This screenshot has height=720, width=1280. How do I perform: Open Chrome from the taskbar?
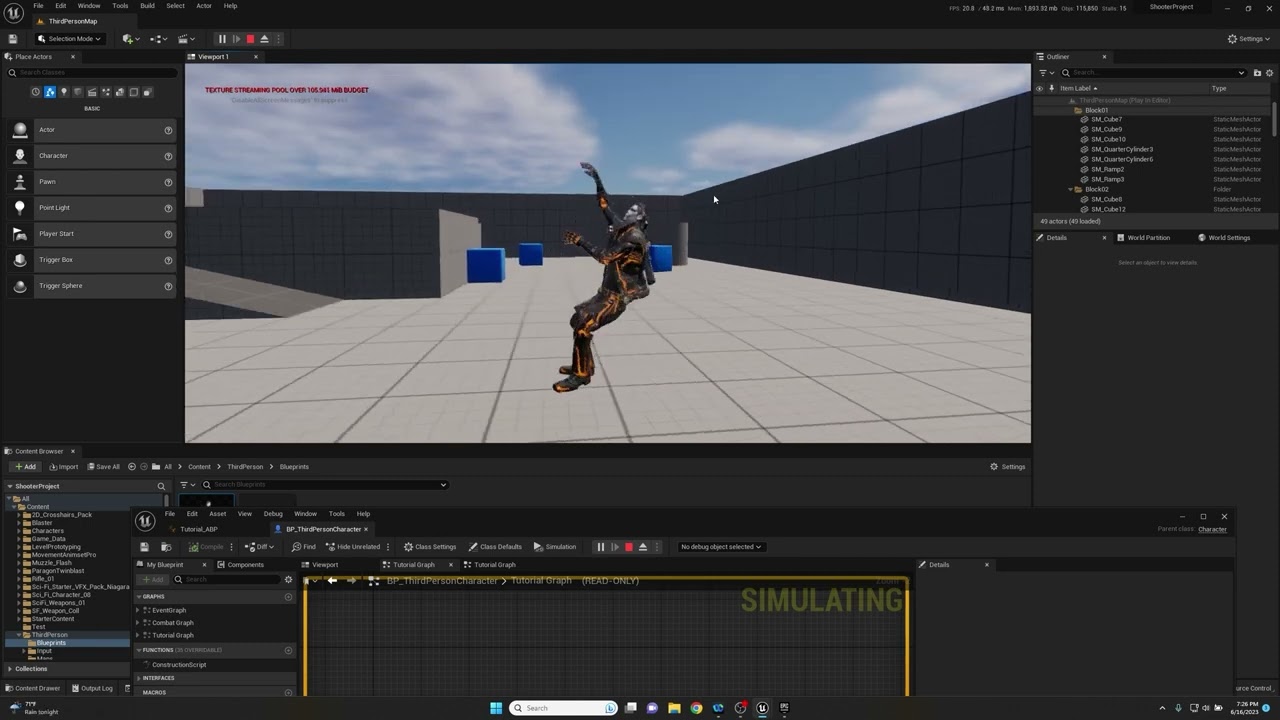click(x=696, y=708)
